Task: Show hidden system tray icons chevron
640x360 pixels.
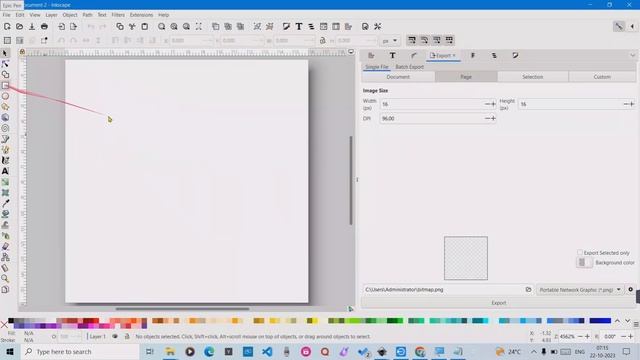Action: pyautogui.click(x=534, y=351)
